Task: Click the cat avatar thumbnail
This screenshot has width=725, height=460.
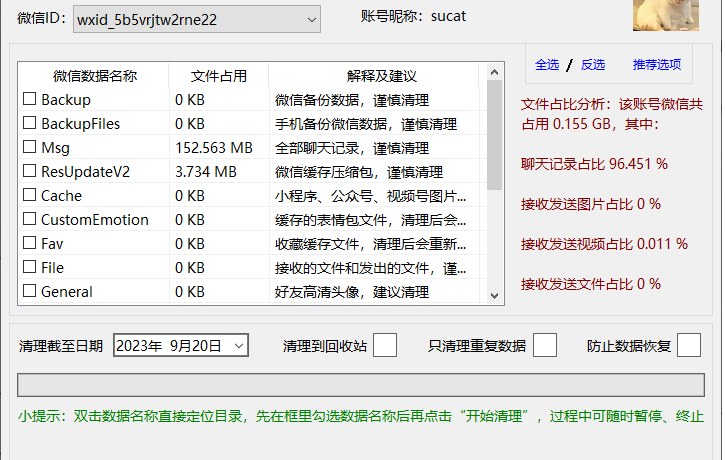Action: click(665, 14)
